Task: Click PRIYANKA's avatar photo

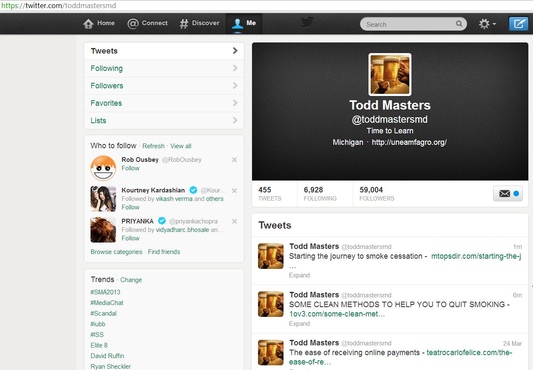Action: click(x=103, y=230)
